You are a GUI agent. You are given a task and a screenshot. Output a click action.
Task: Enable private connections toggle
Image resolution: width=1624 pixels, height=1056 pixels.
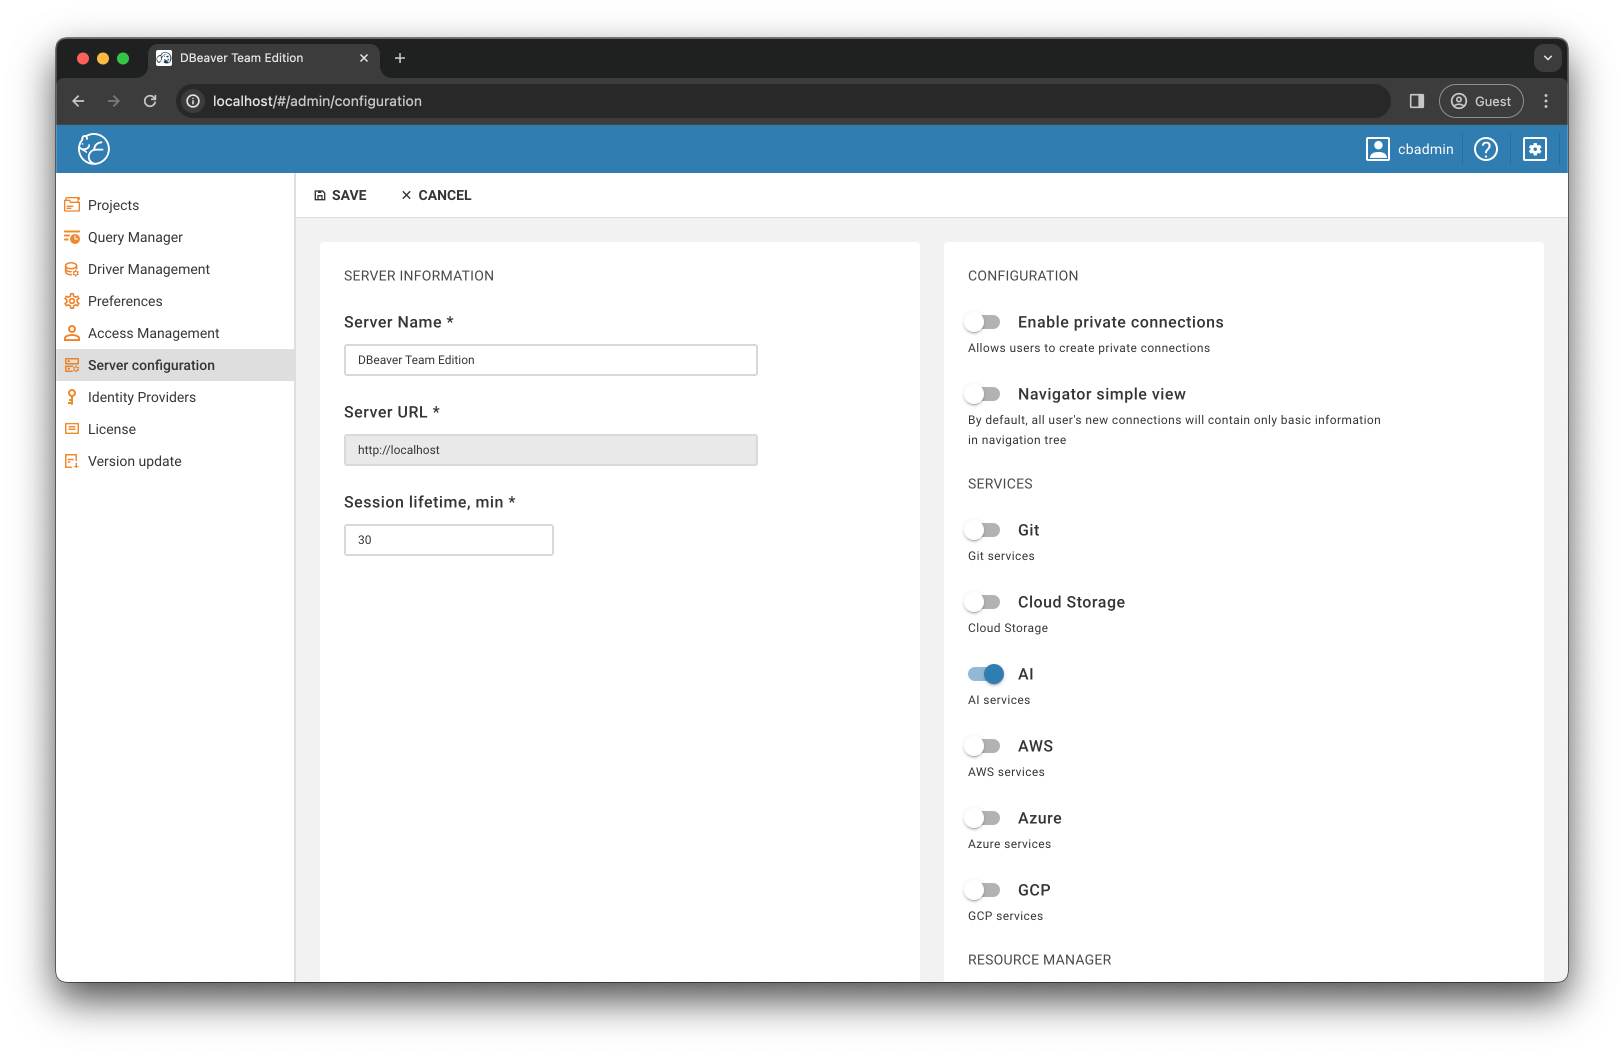[x=983, y=322]
